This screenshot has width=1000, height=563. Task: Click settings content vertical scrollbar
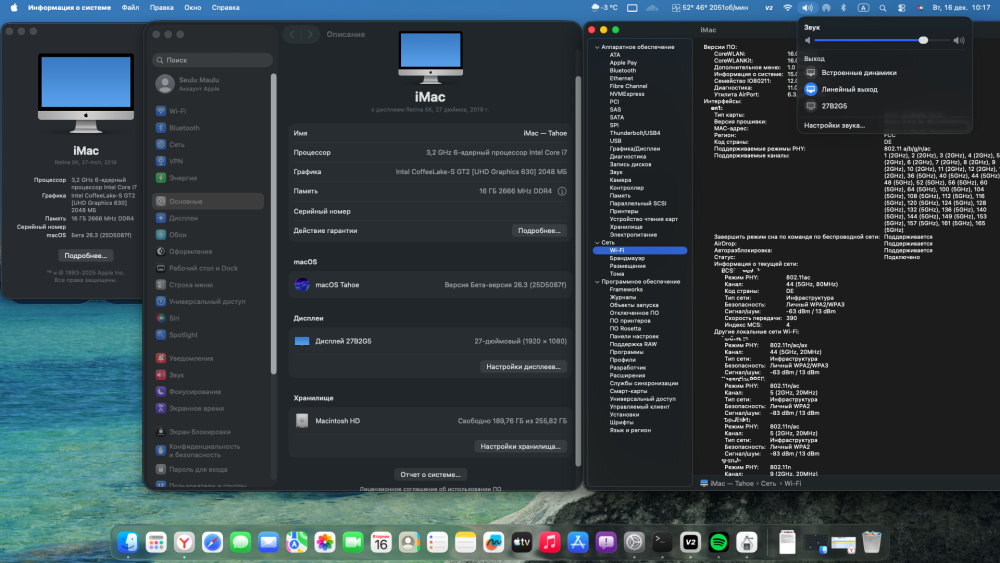click(x=578, y=271)
